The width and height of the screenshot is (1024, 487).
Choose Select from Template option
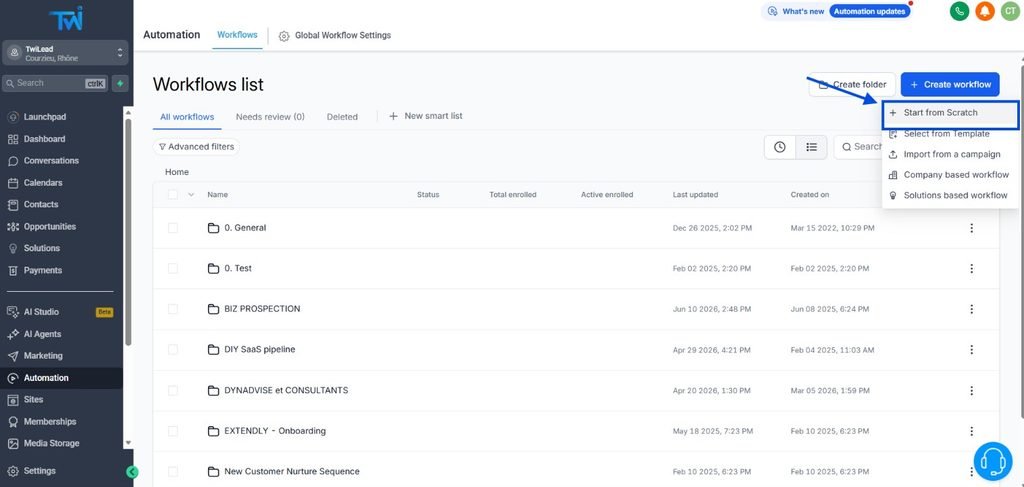[950, 134]
